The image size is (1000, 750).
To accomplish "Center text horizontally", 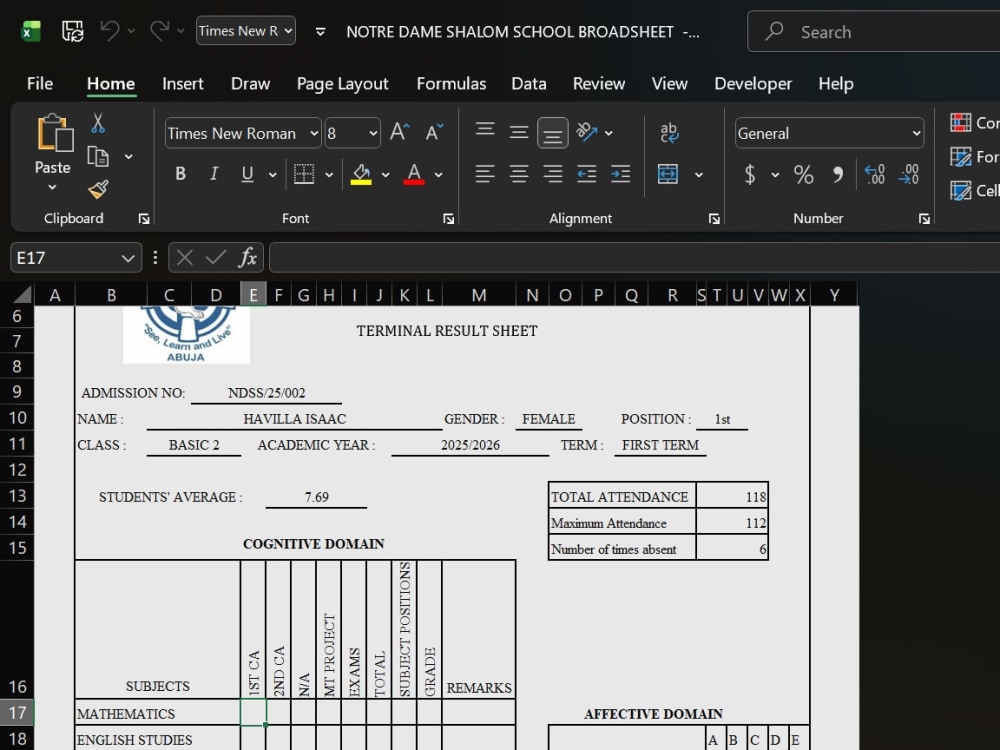I will 518,173.
